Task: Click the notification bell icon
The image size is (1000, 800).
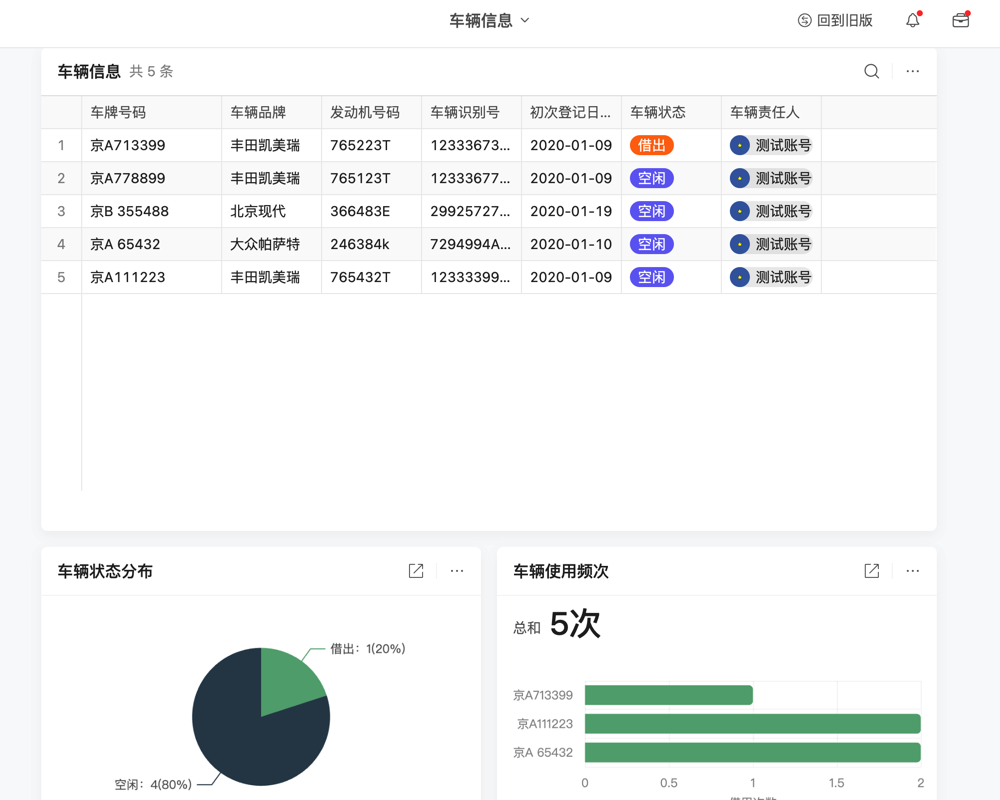Action: pyautogui.click(x=912, y=19)
